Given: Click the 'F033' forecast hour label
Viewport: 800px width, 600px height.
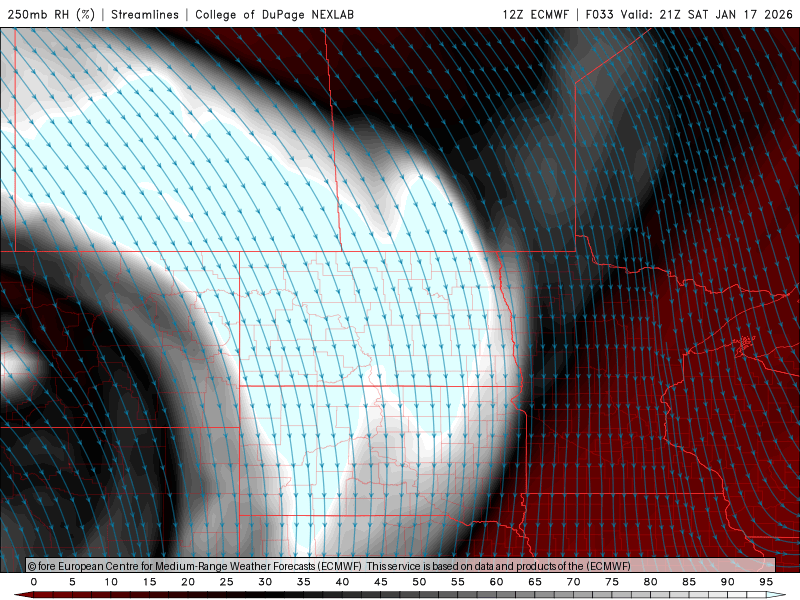Looking at the screenshot, I should 600,14.
